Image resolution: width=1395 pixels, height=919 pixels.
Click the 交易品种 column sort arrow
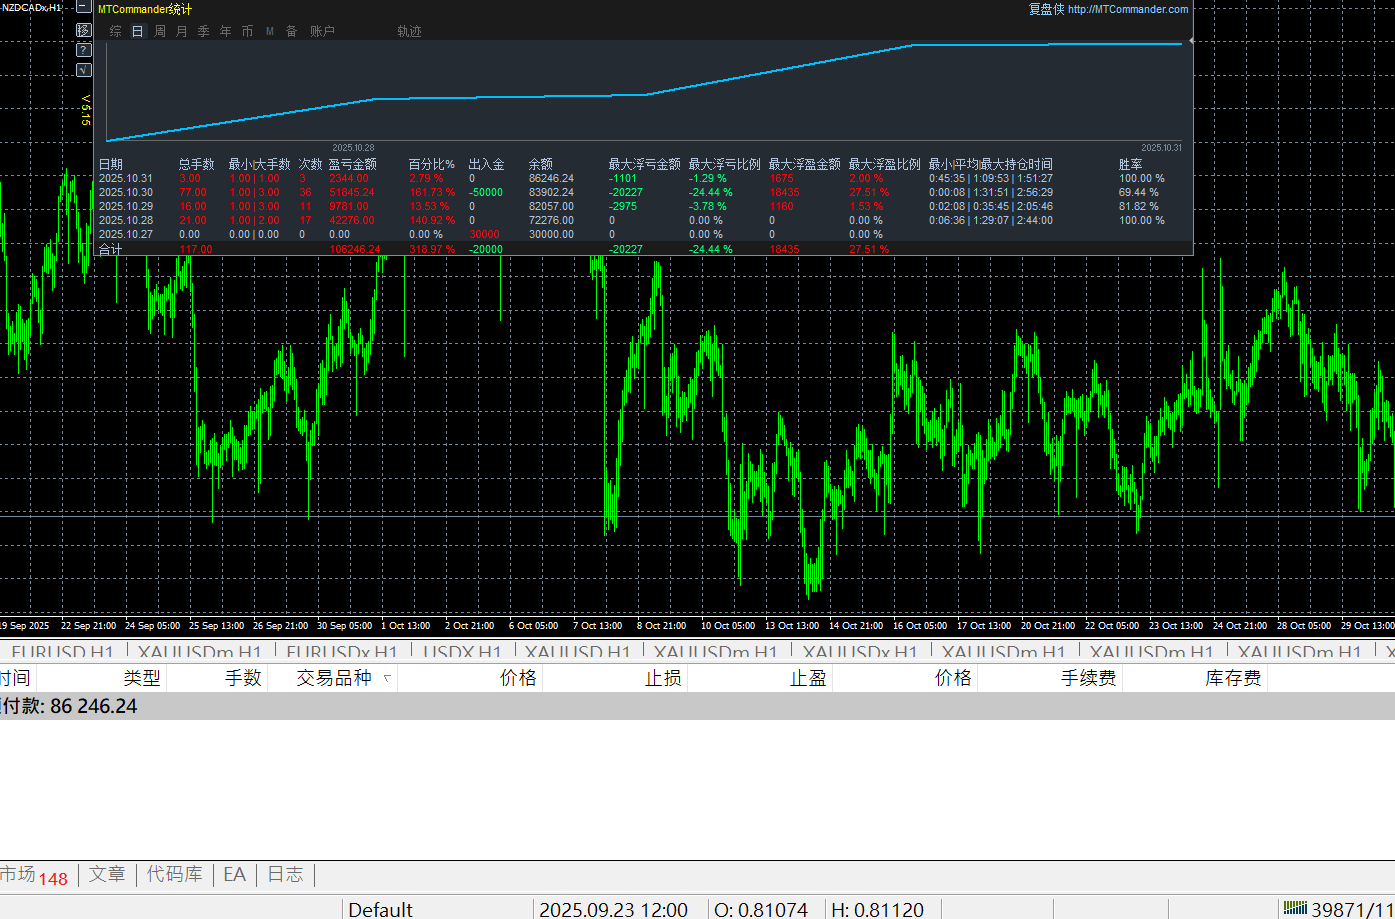pos(387,678)
